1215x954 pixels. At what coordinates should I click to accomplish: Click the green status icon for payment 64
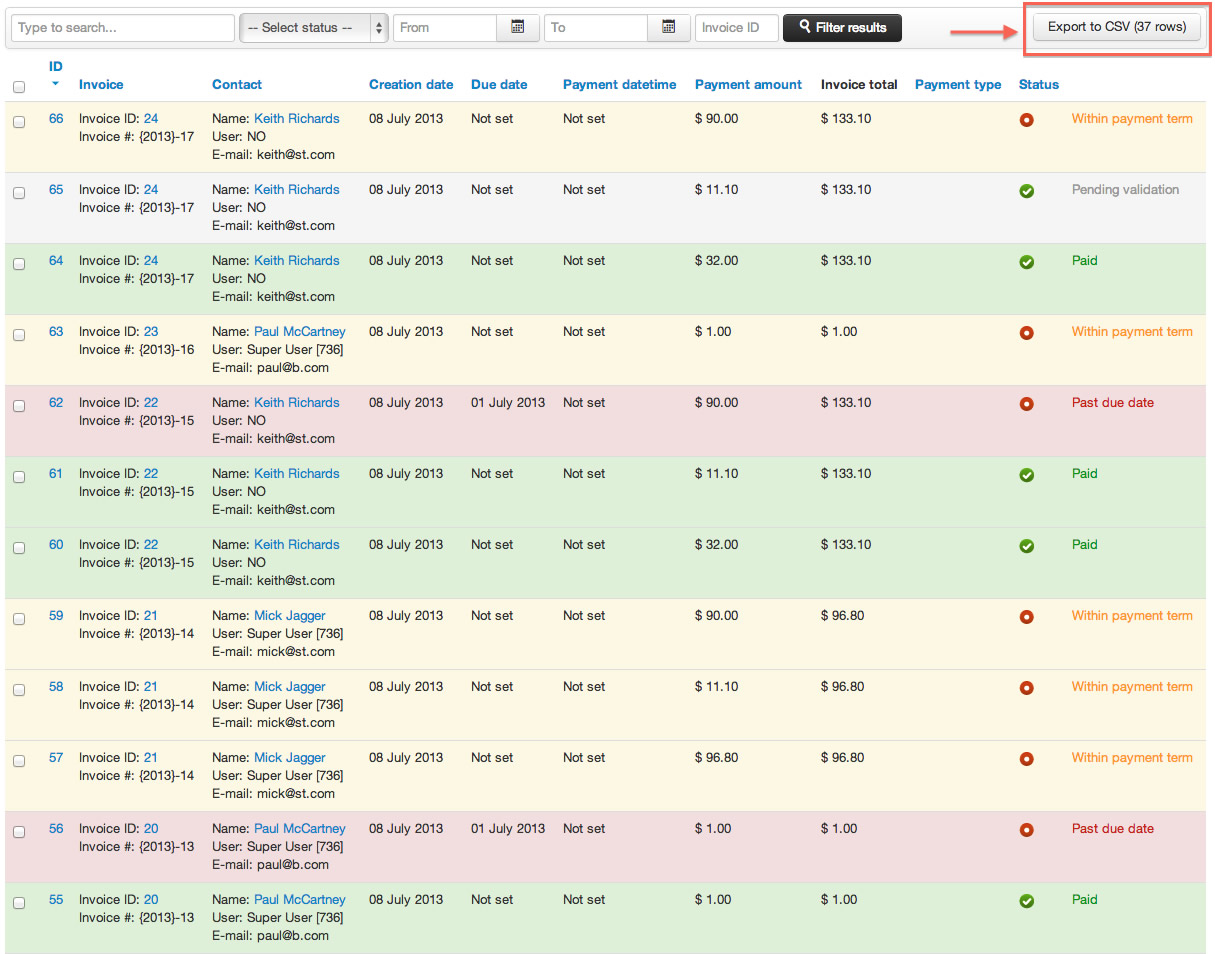(1026, 262)
